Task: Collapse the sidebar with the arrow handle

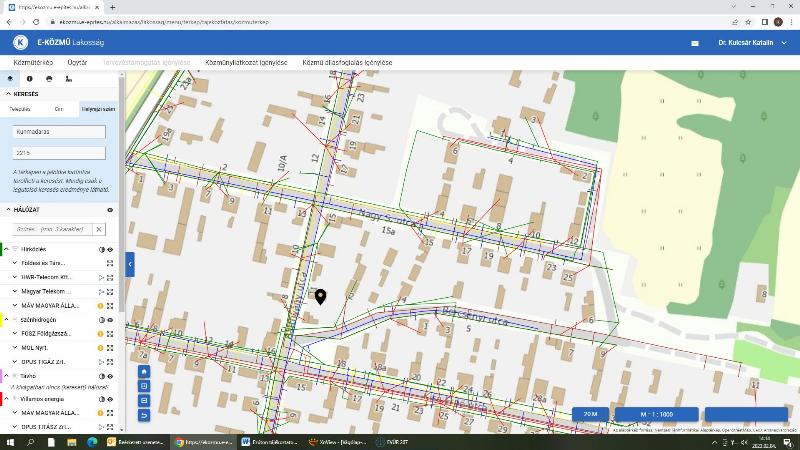Action: coord(129,263)
